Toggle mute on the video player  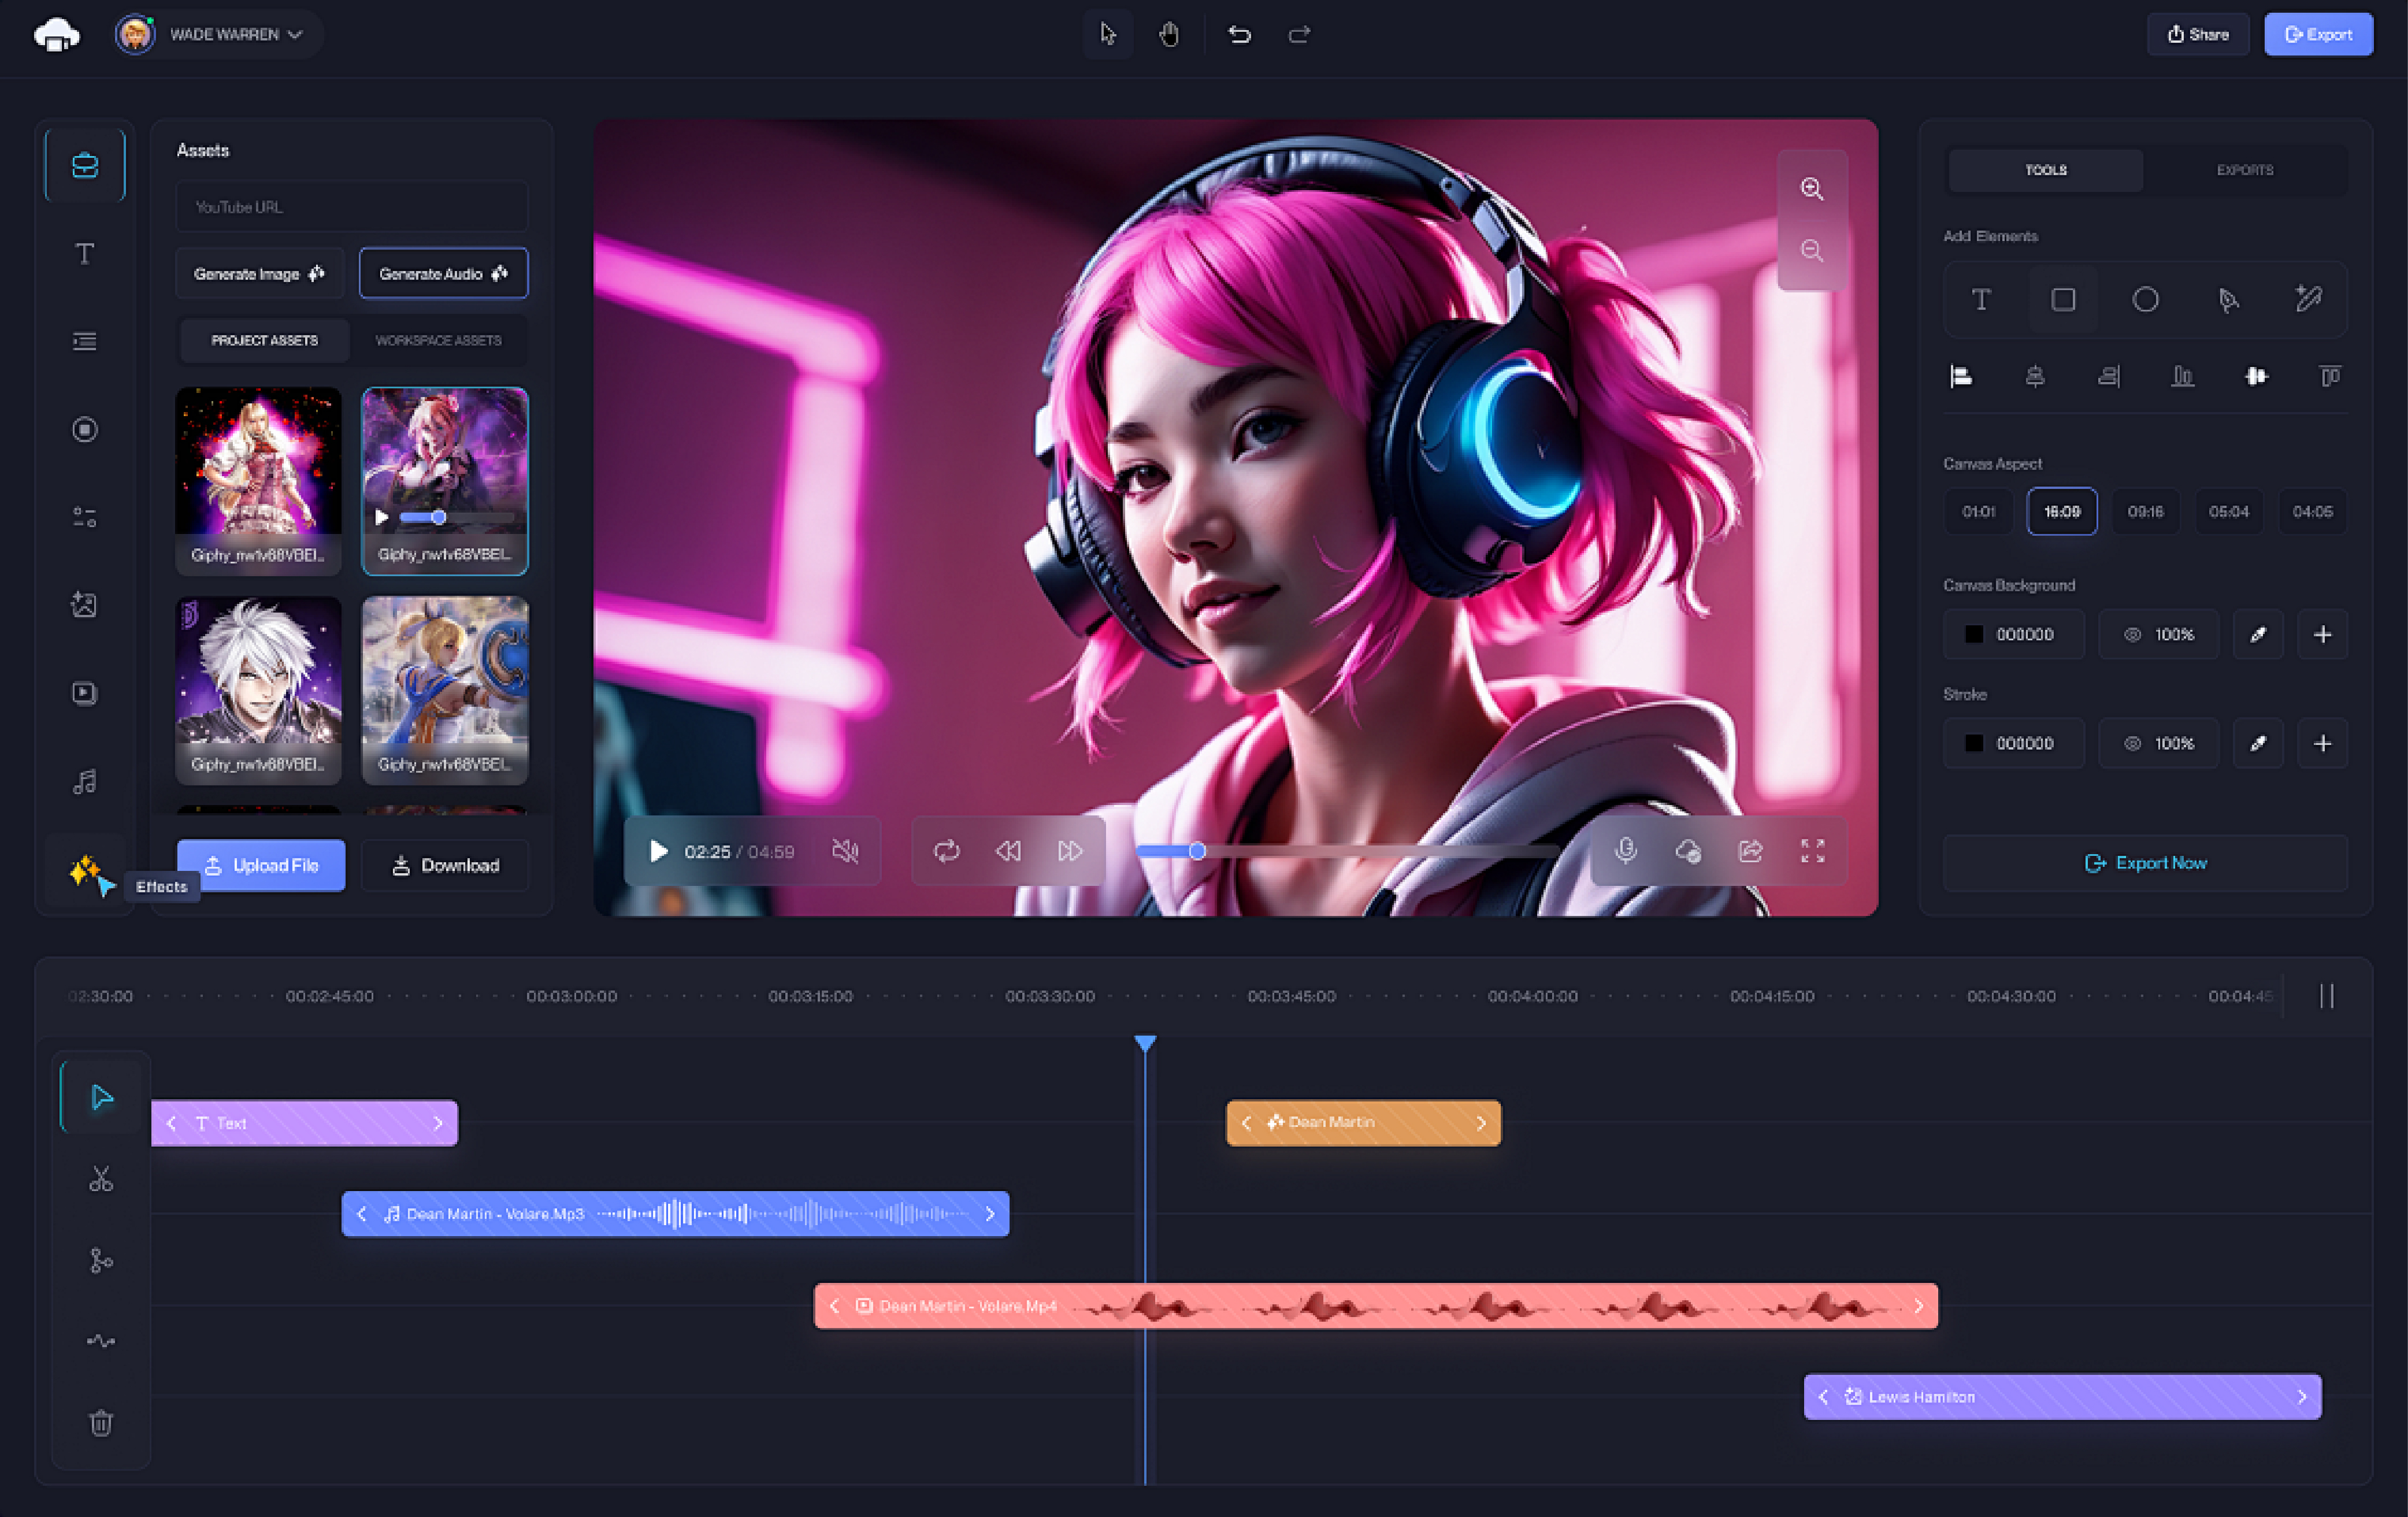pos(845,851)
